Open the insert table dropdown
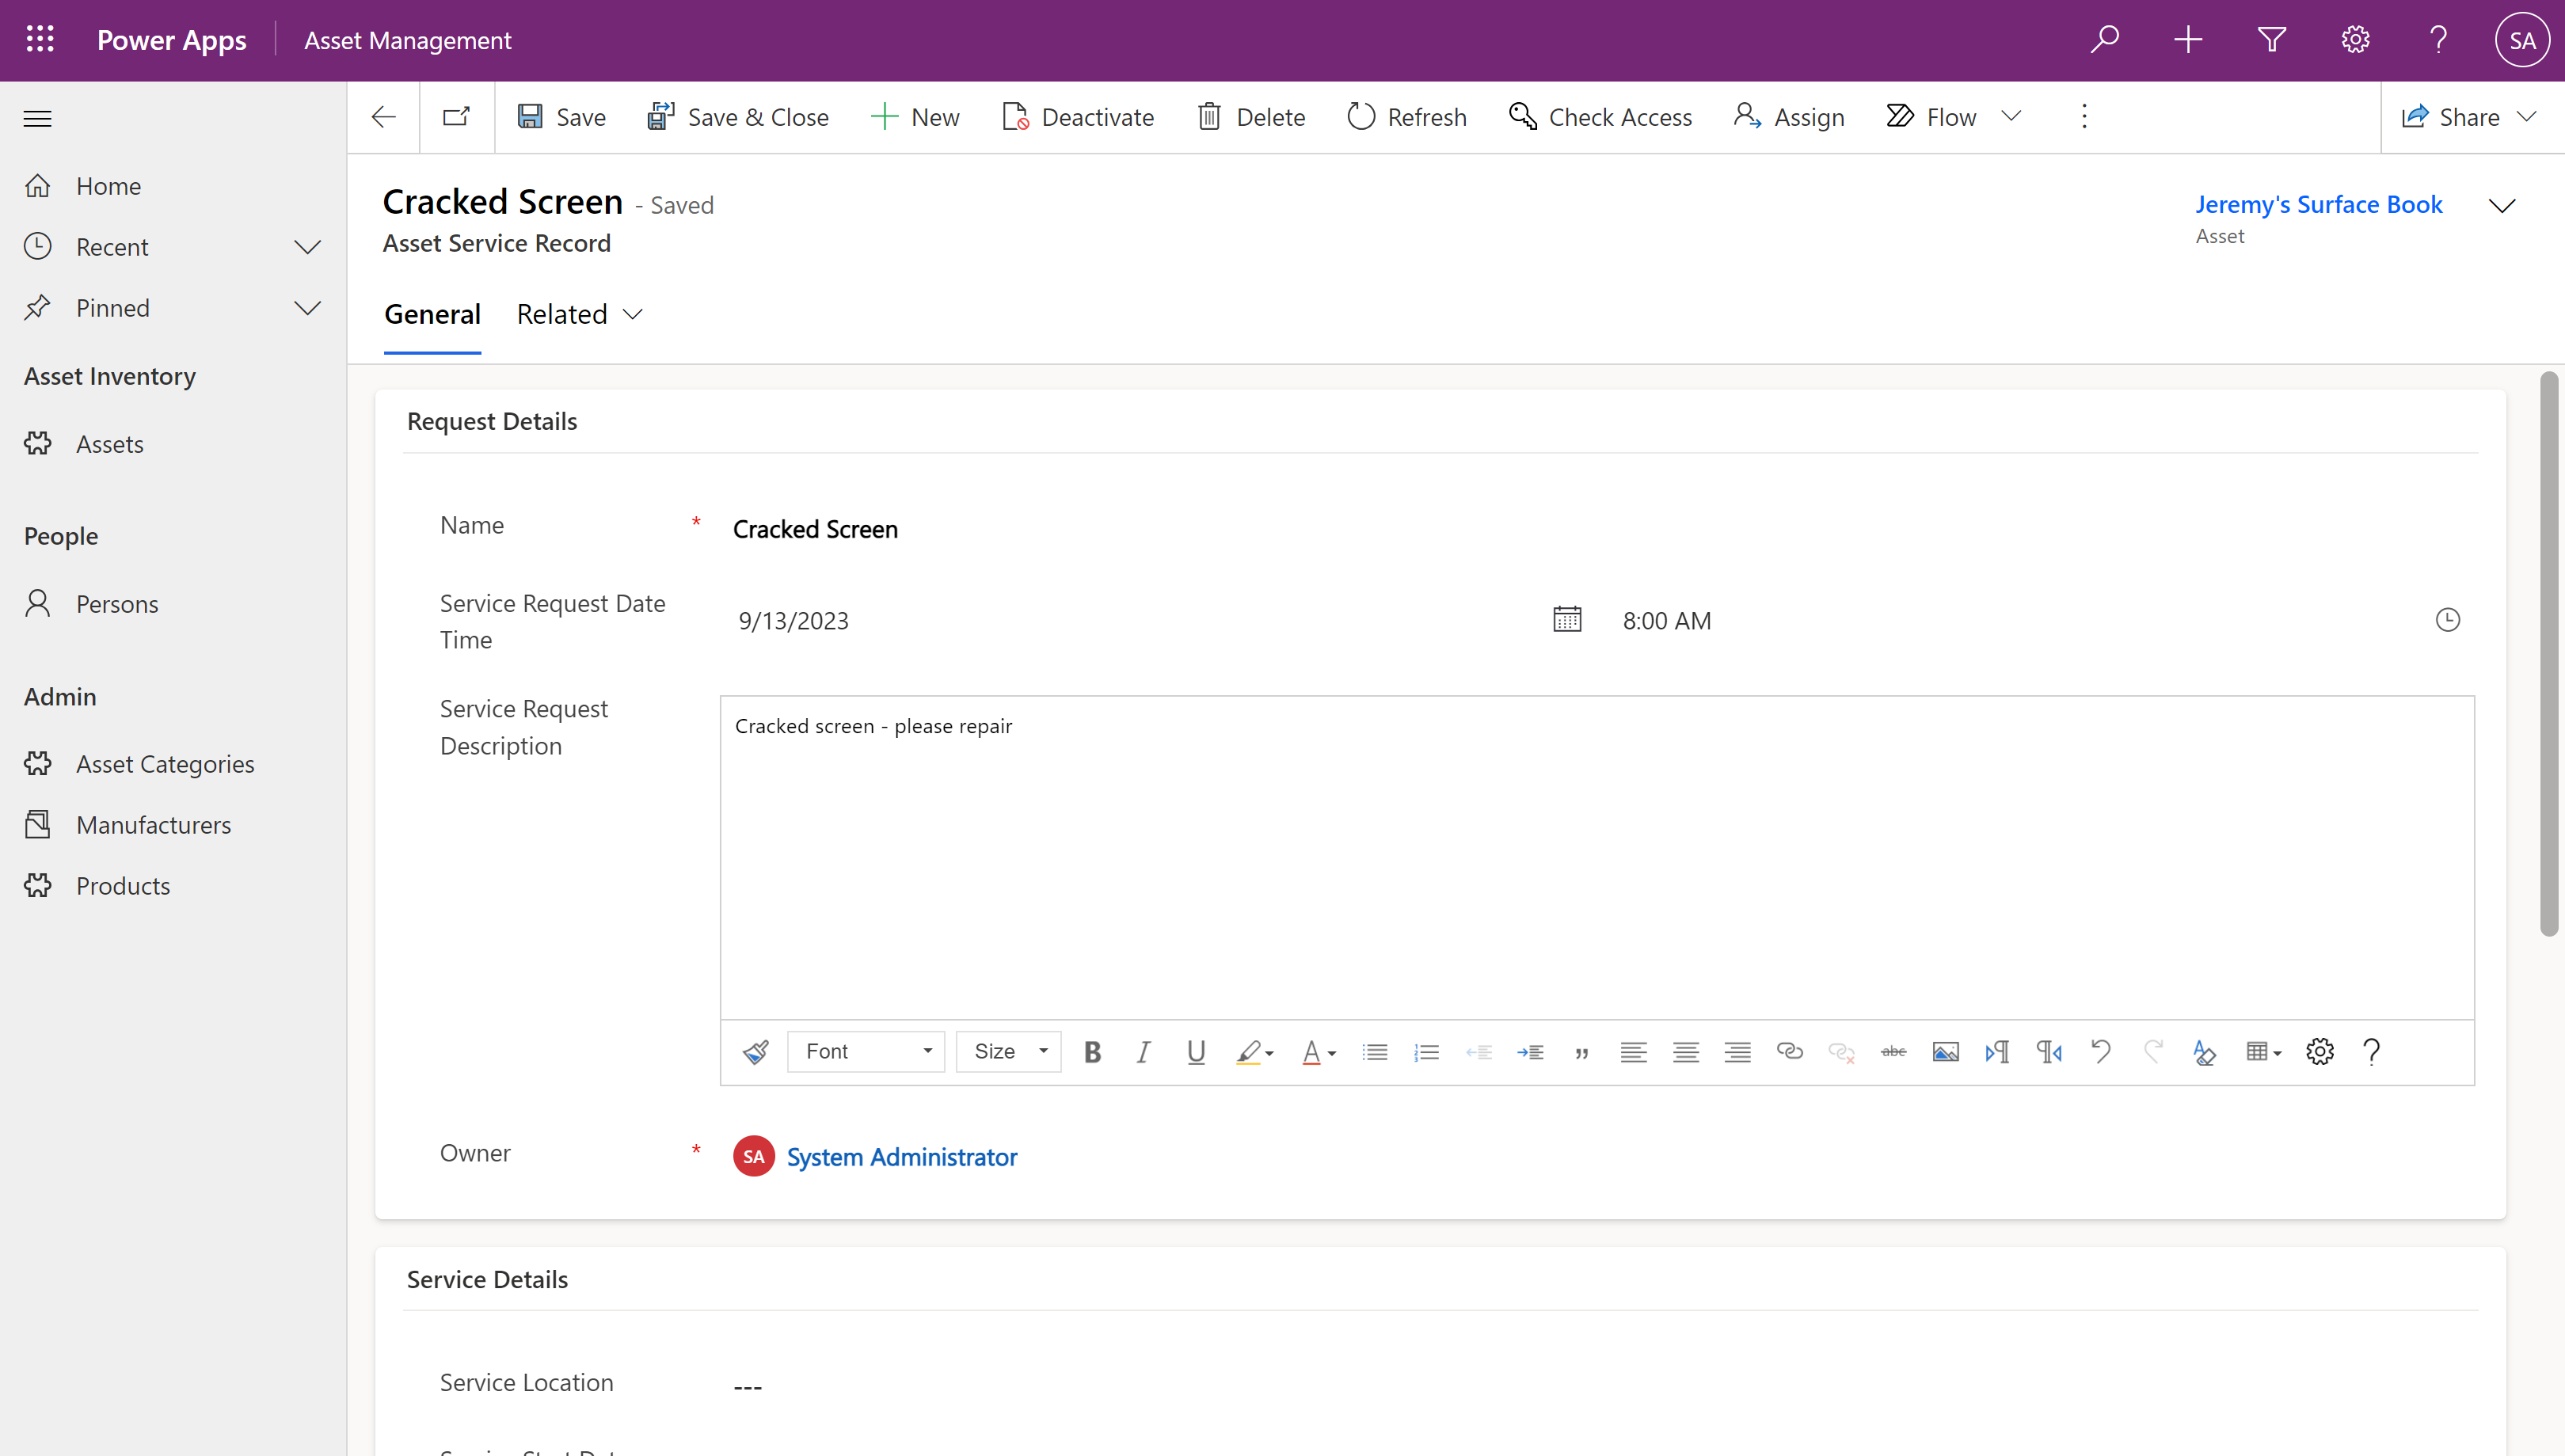 (x=2263, y=1052)
